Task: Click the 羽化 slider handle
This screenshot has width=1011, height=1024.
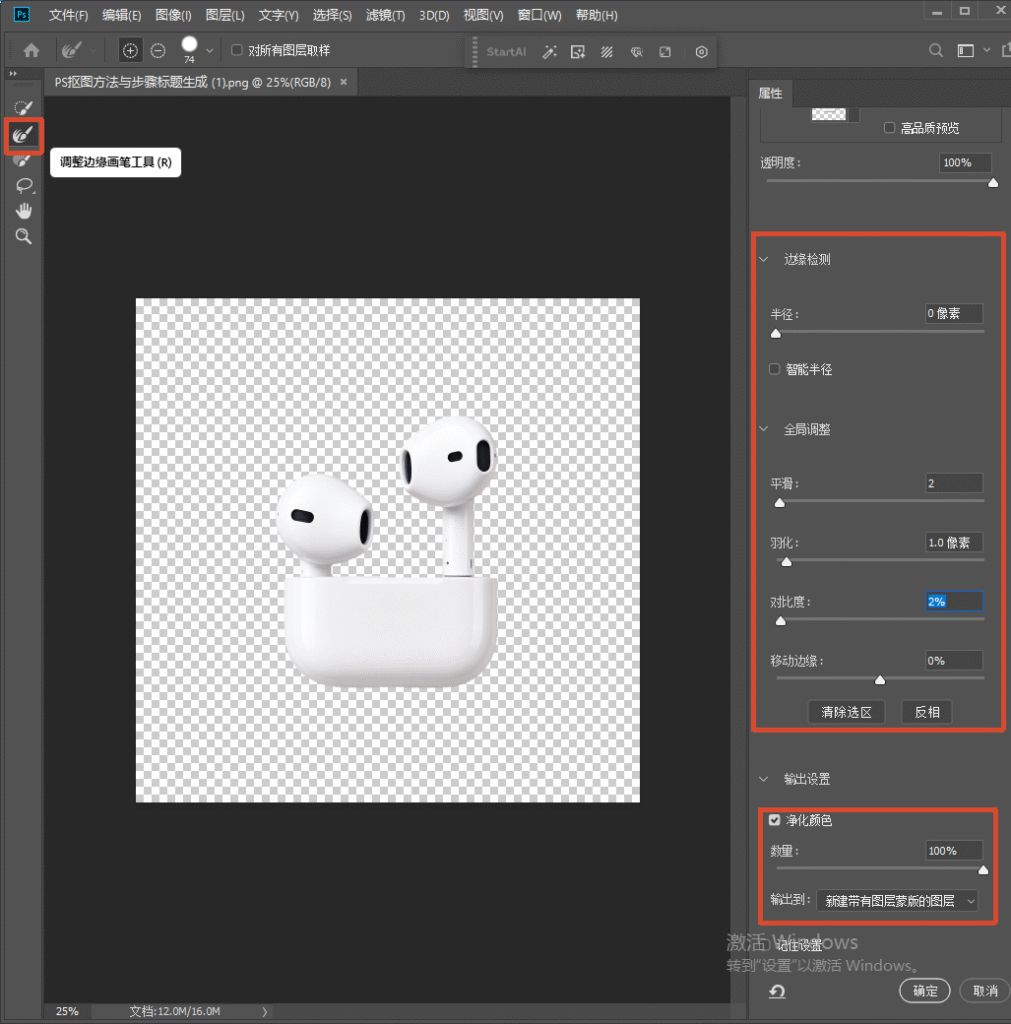Action: pos(786,562)
